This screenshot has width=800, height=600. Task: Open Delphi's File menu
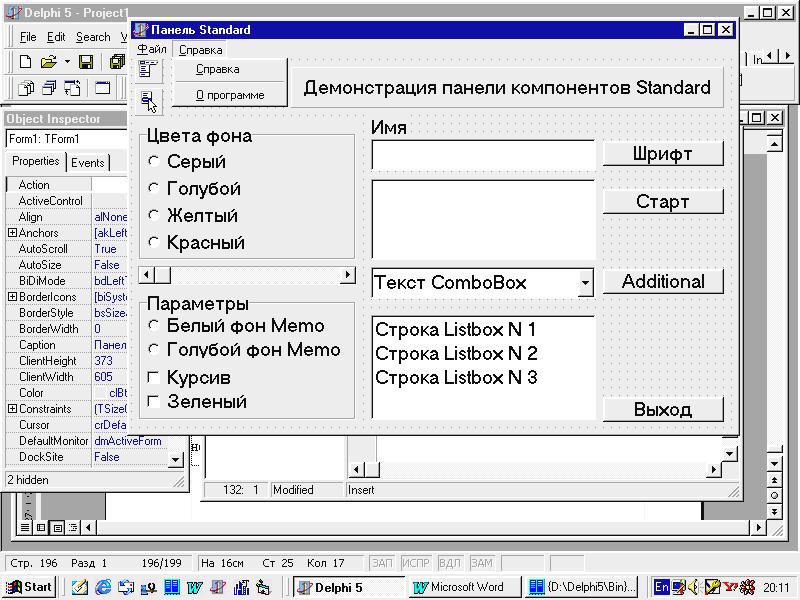pos(28,37)
